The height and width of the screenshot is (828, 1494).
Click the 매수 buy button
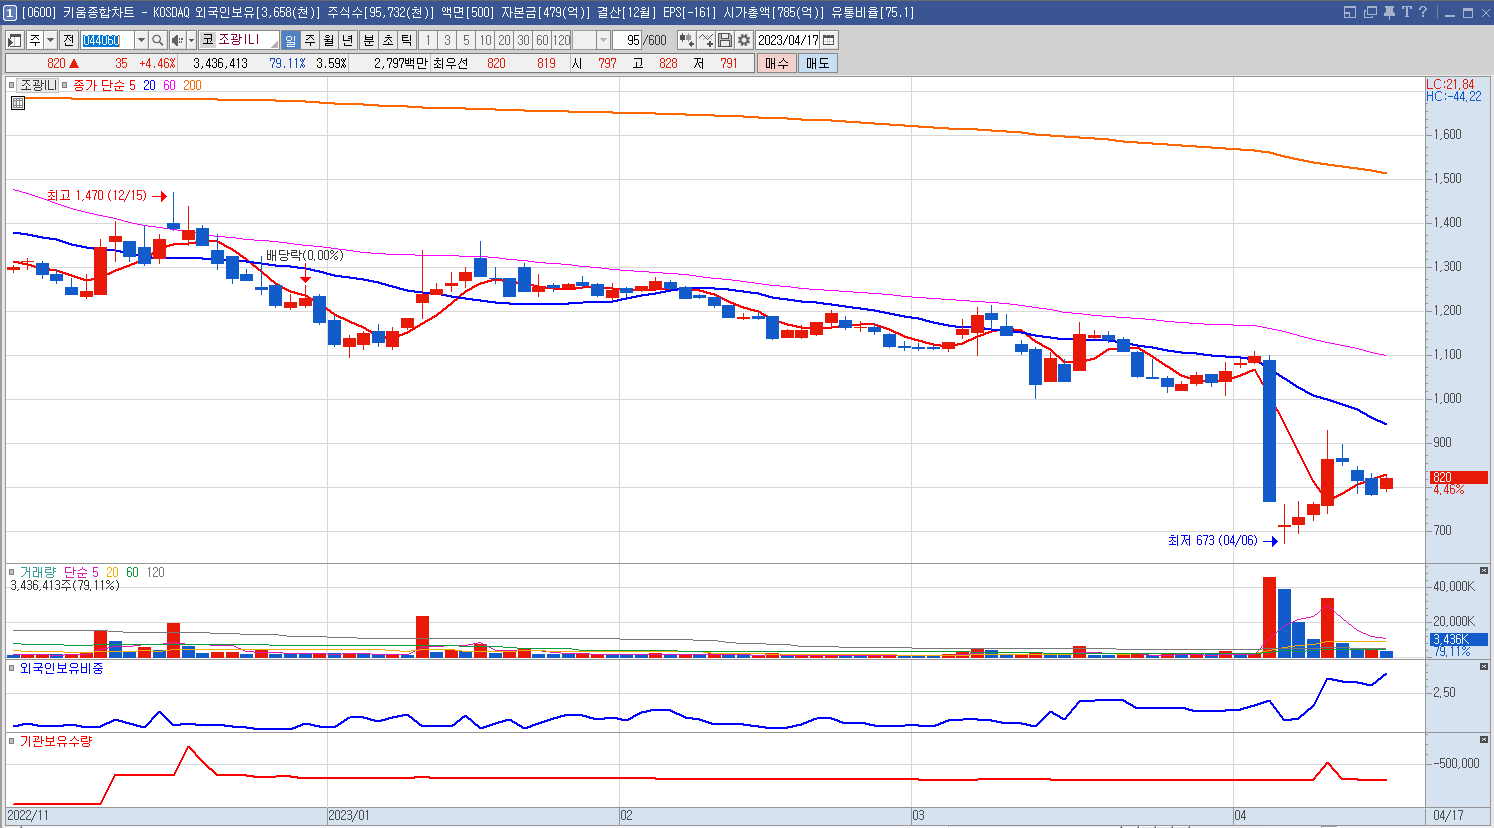click(777, 63)
